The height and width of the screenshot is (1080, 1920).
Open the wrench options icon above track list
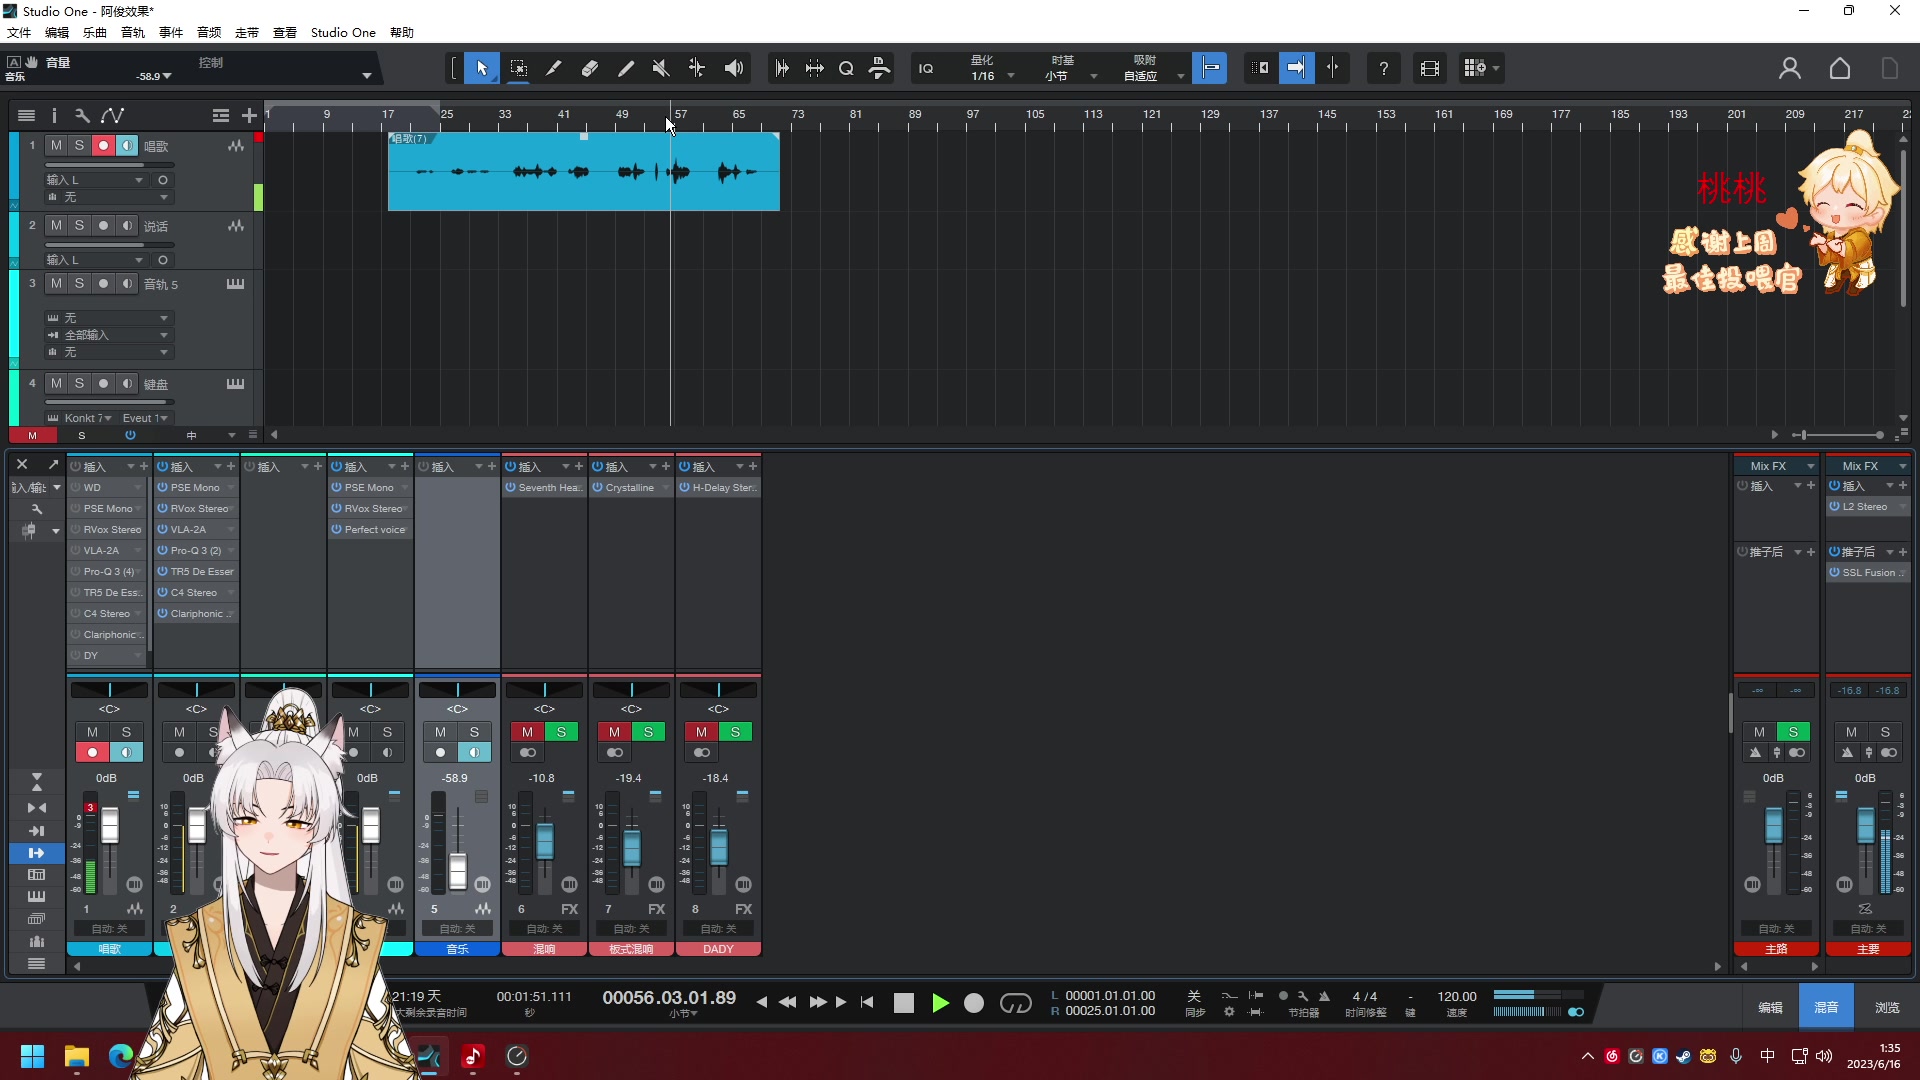[x=82, y=115]
